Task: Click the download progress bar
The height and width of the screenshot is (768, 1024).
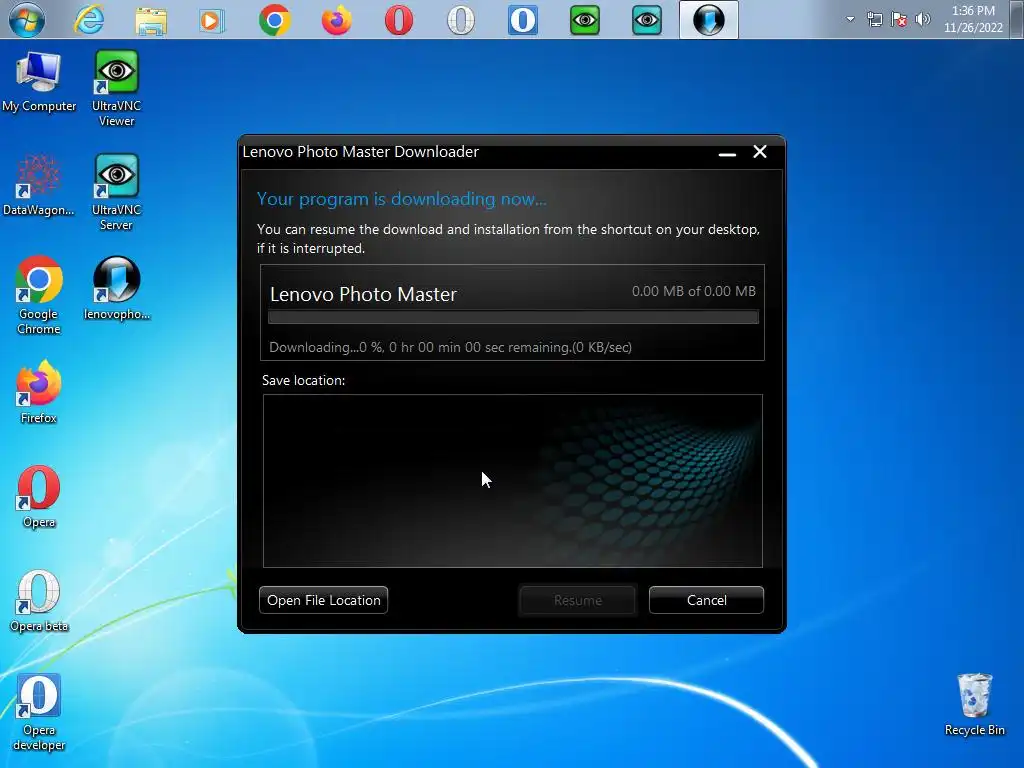Action: click(513, 317)
